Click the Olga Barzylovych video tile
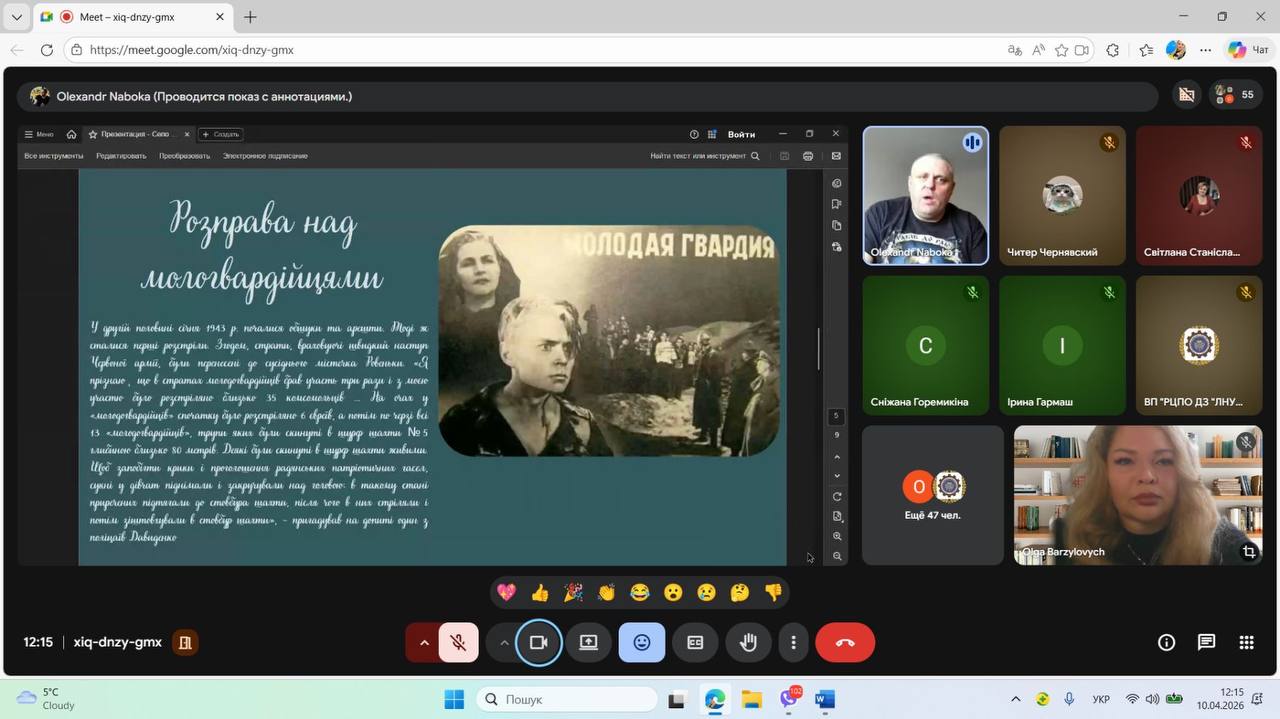This screenshot has height=719, width=1280. click(x=1138, y=495)
